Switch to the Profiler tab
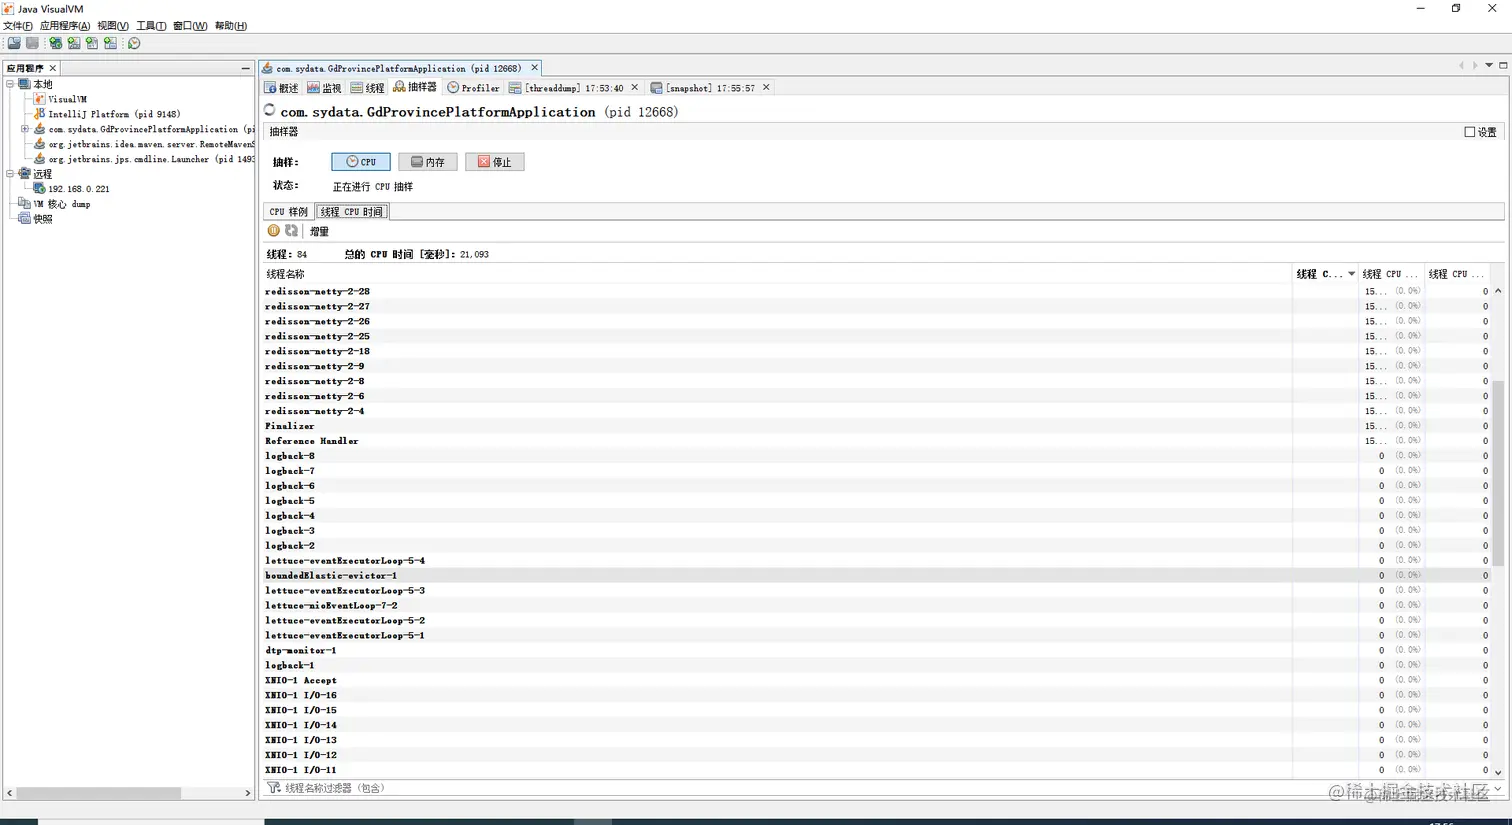This screenshot has height=825, width=1512. click(473, 88)
